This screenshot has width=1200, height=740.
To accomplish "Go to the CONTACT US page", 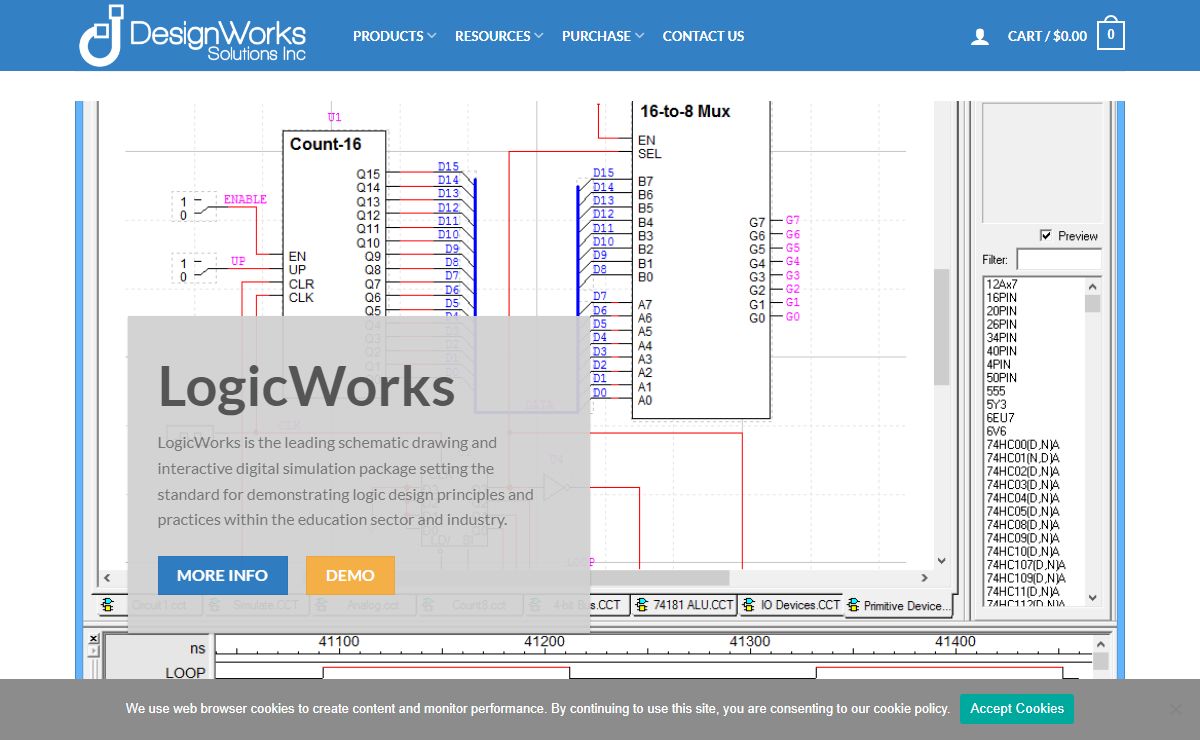I will tap(703, 36).
